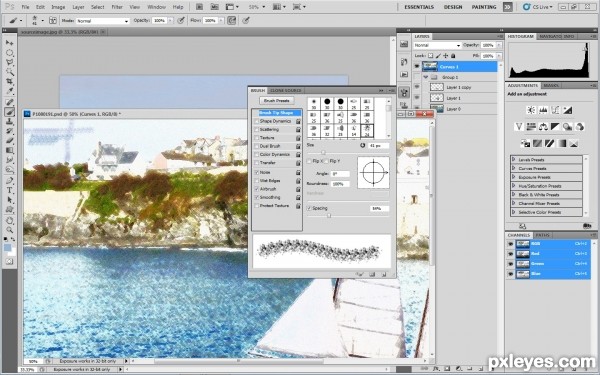Switch to the Clone Source tab
This screenshot has width=600, height=375.
point(285,91)
